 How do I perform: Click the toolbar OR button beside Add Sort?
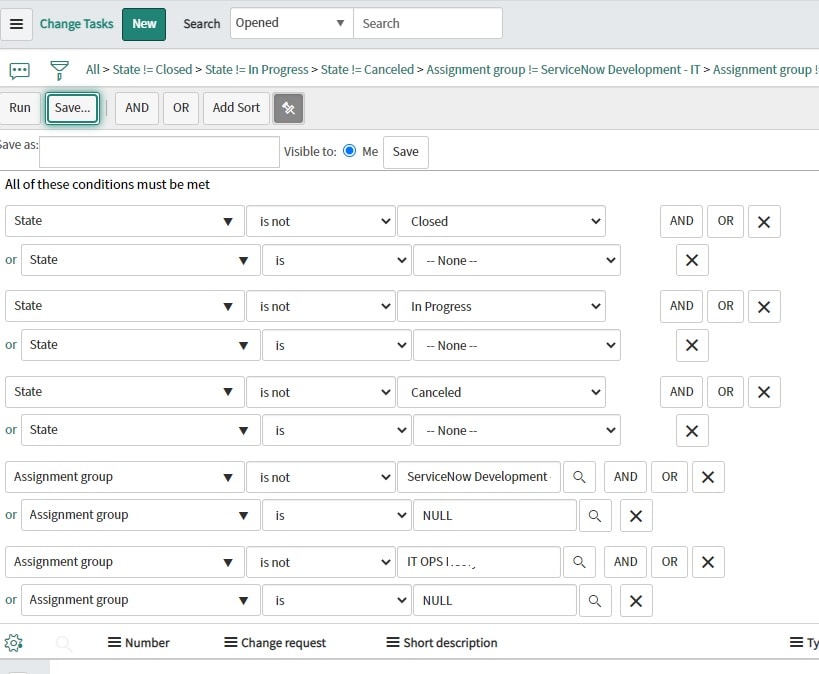(x=181, y=108)
